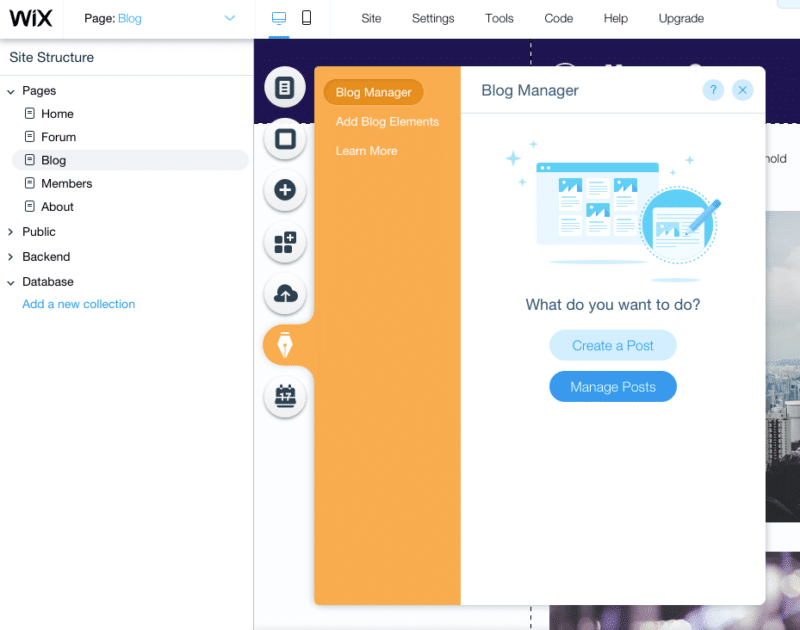Open the Help menu

click(x=616, y=18)
